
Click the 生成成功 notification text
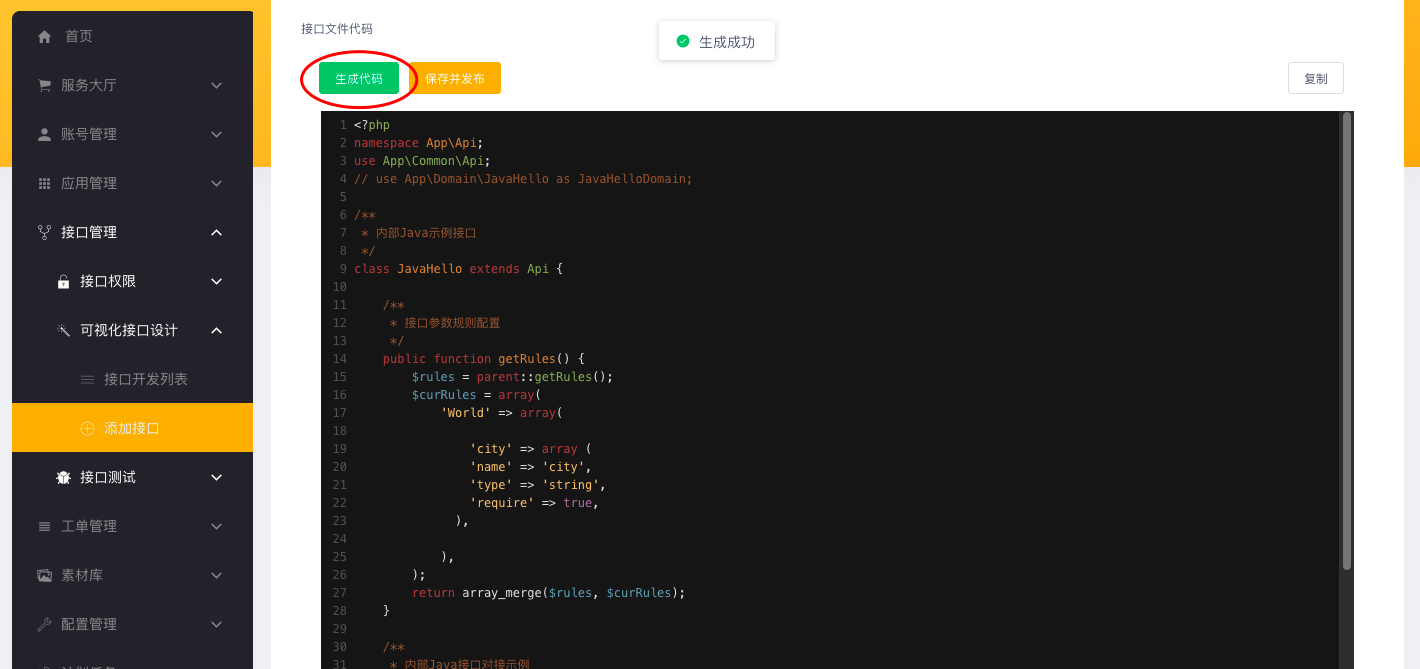[727, 42]
